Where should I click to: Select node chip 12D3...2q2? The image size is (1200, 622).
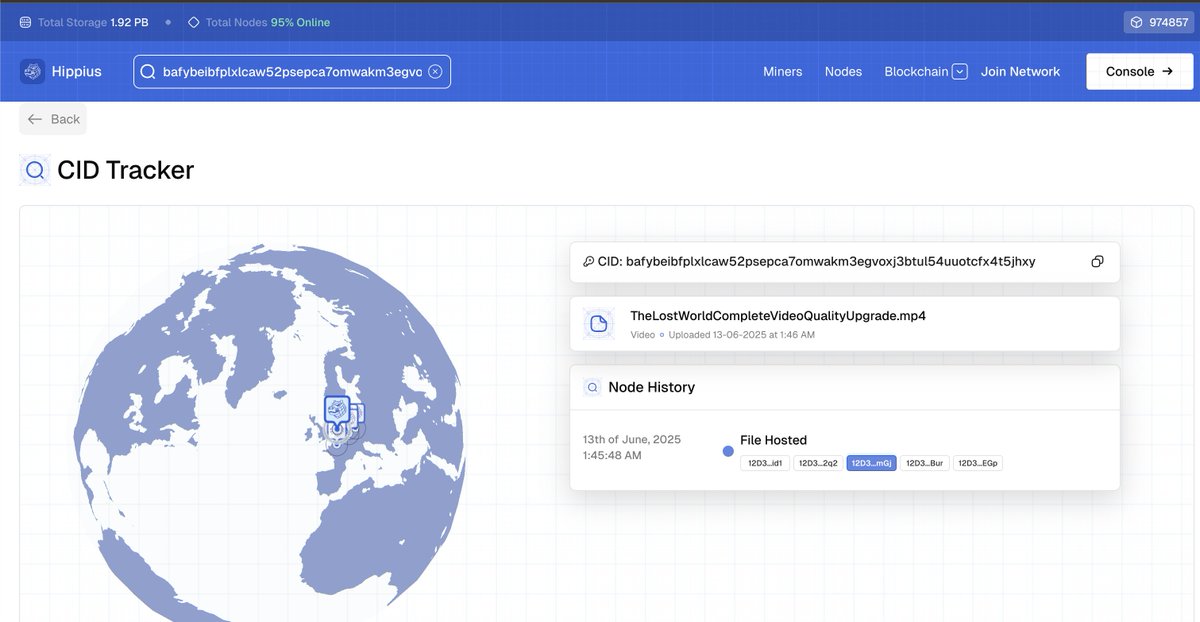[x=818, y=463]
